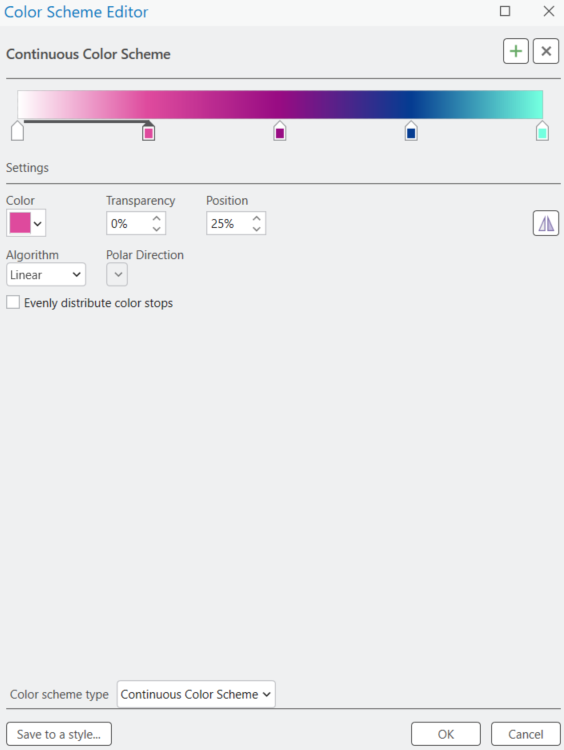
Task: Click Save to a style button
Action: [59, 734]
